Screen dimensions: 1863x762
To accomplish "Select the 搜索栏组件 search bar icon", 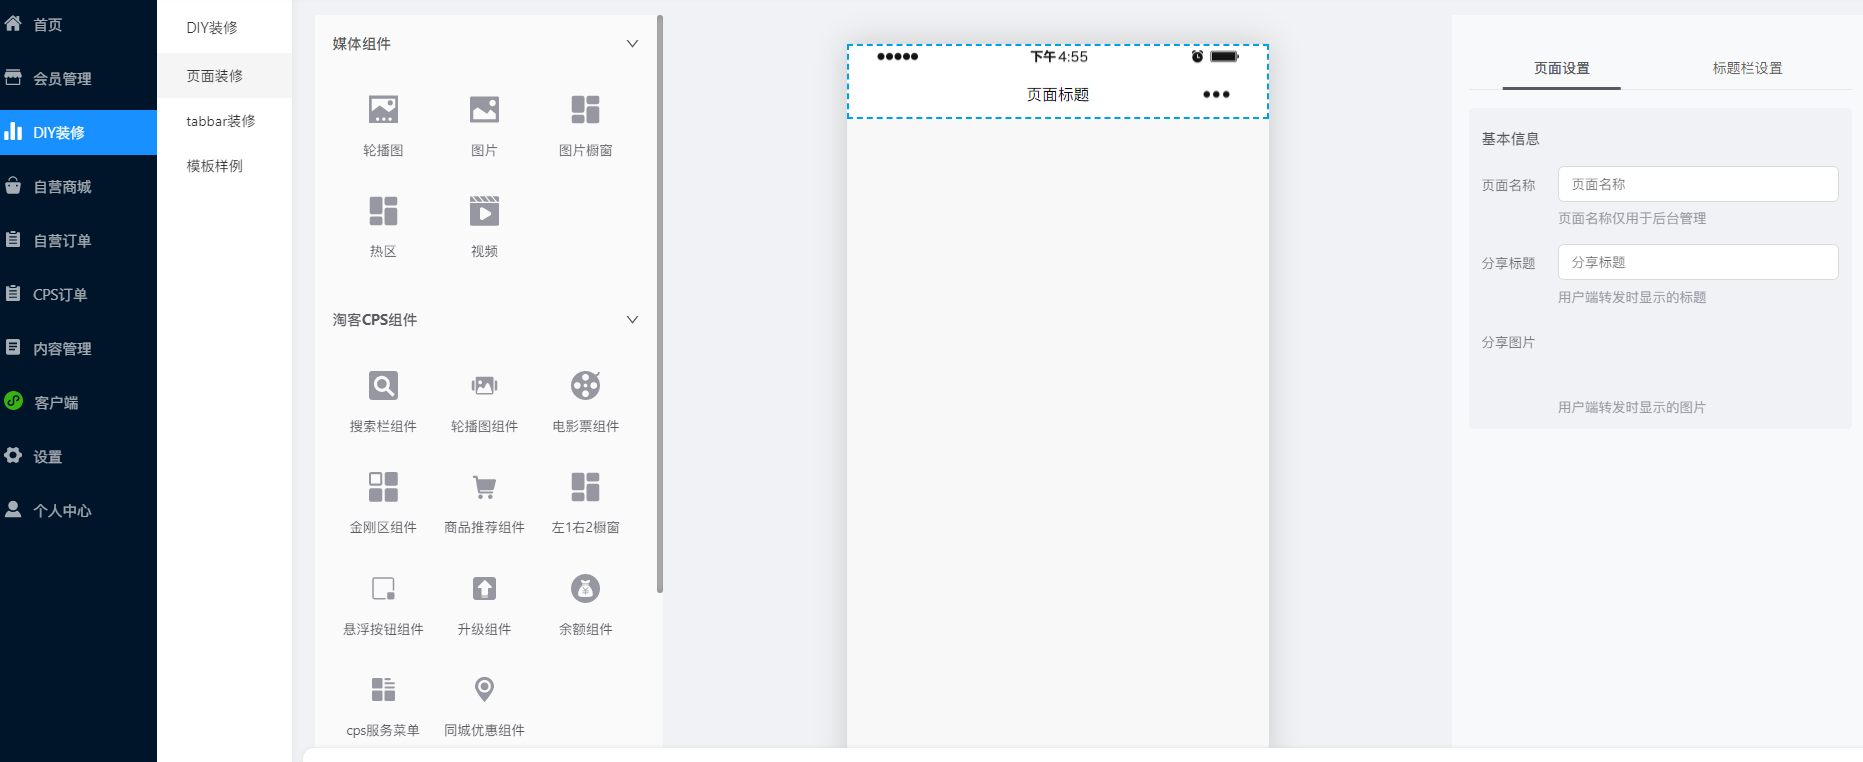I will (x=383, y=386).
